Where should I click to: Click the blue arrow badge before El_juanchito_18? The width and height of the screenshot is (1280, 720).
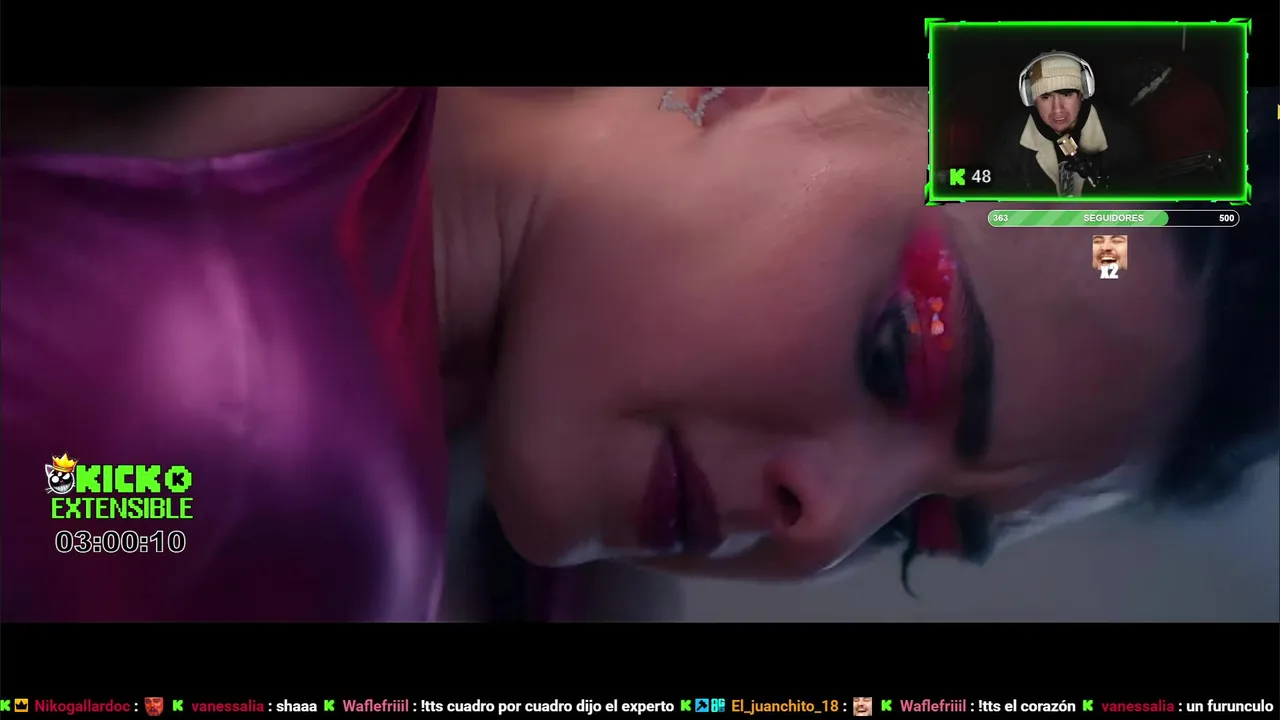pos(702,706)
